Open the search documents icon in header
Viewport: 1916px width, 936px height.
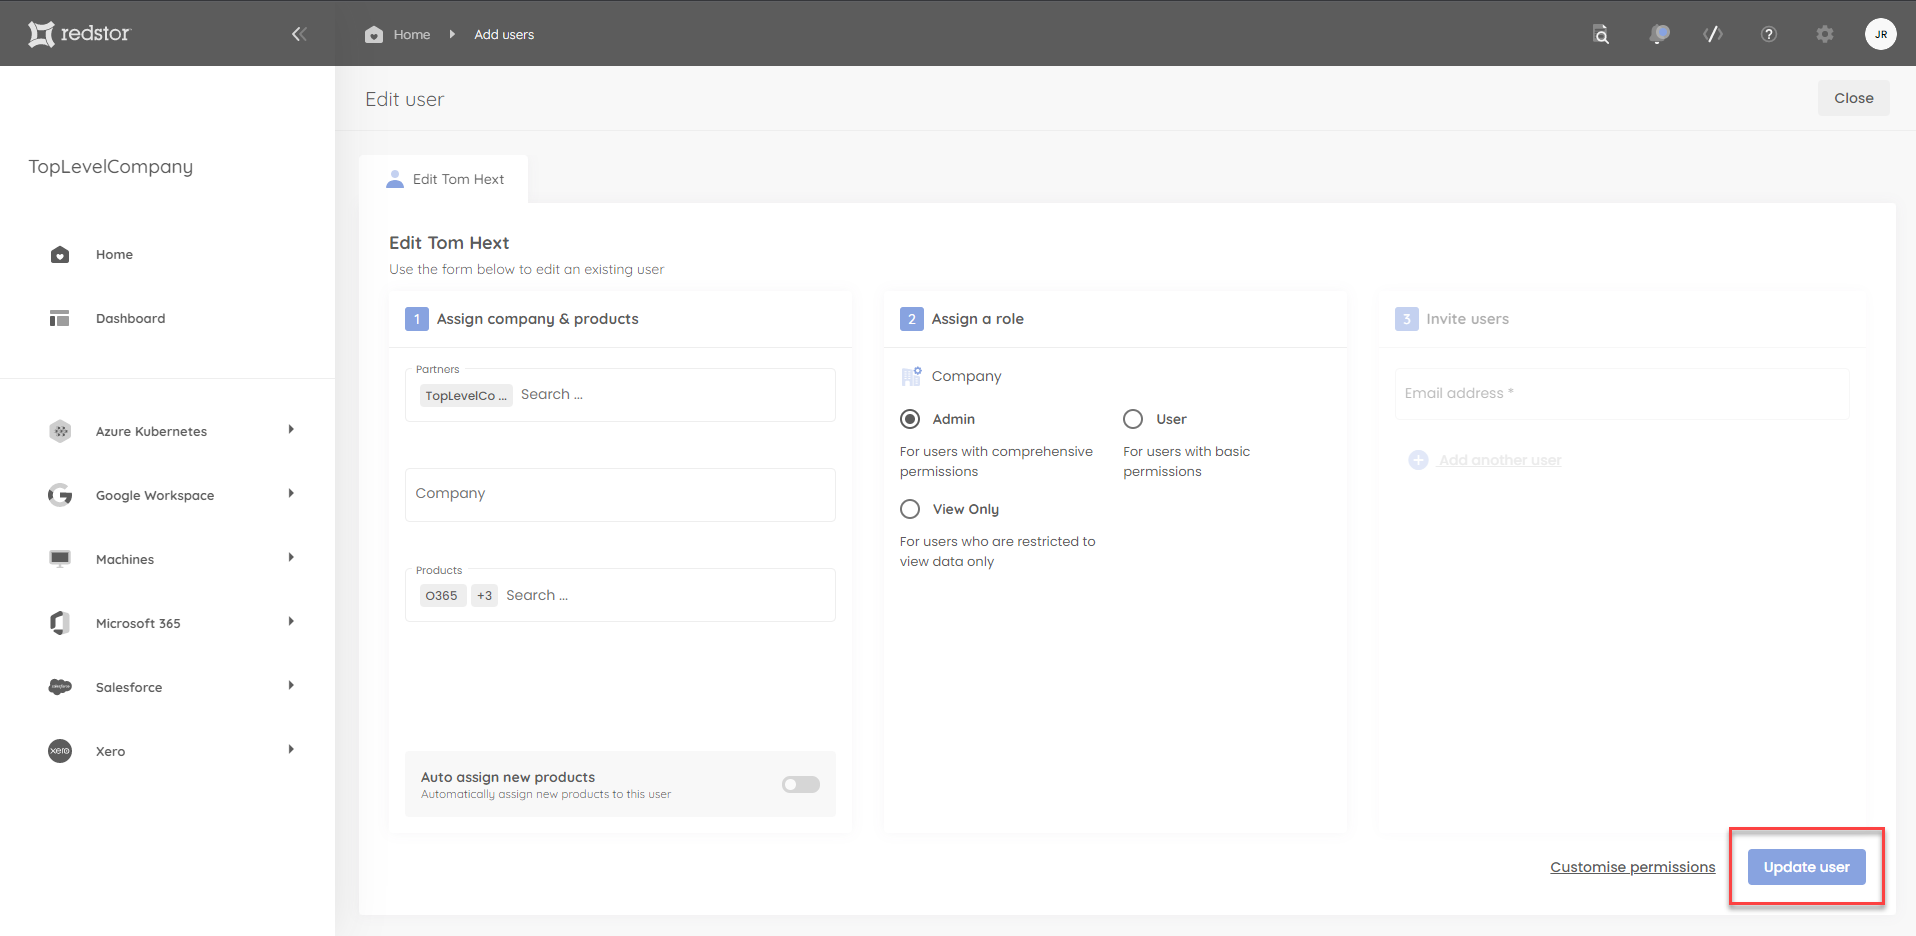(1601, 34)
